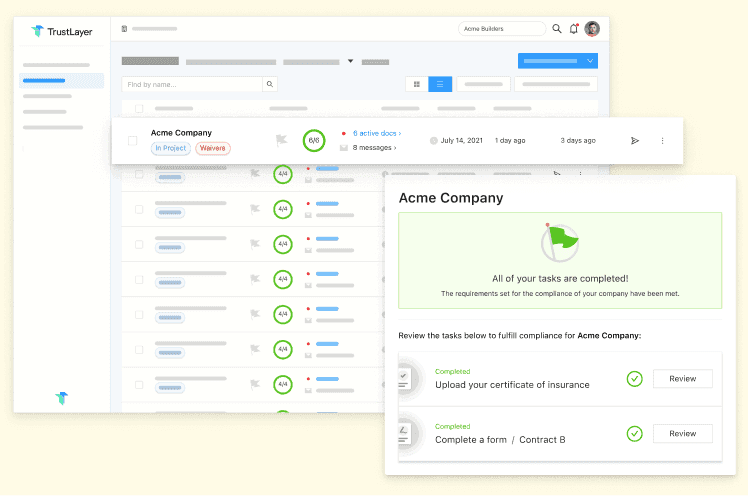This screenshot has height=496, width=748.
Task: Open the 6 active docs link
Action: coord(377,133)
